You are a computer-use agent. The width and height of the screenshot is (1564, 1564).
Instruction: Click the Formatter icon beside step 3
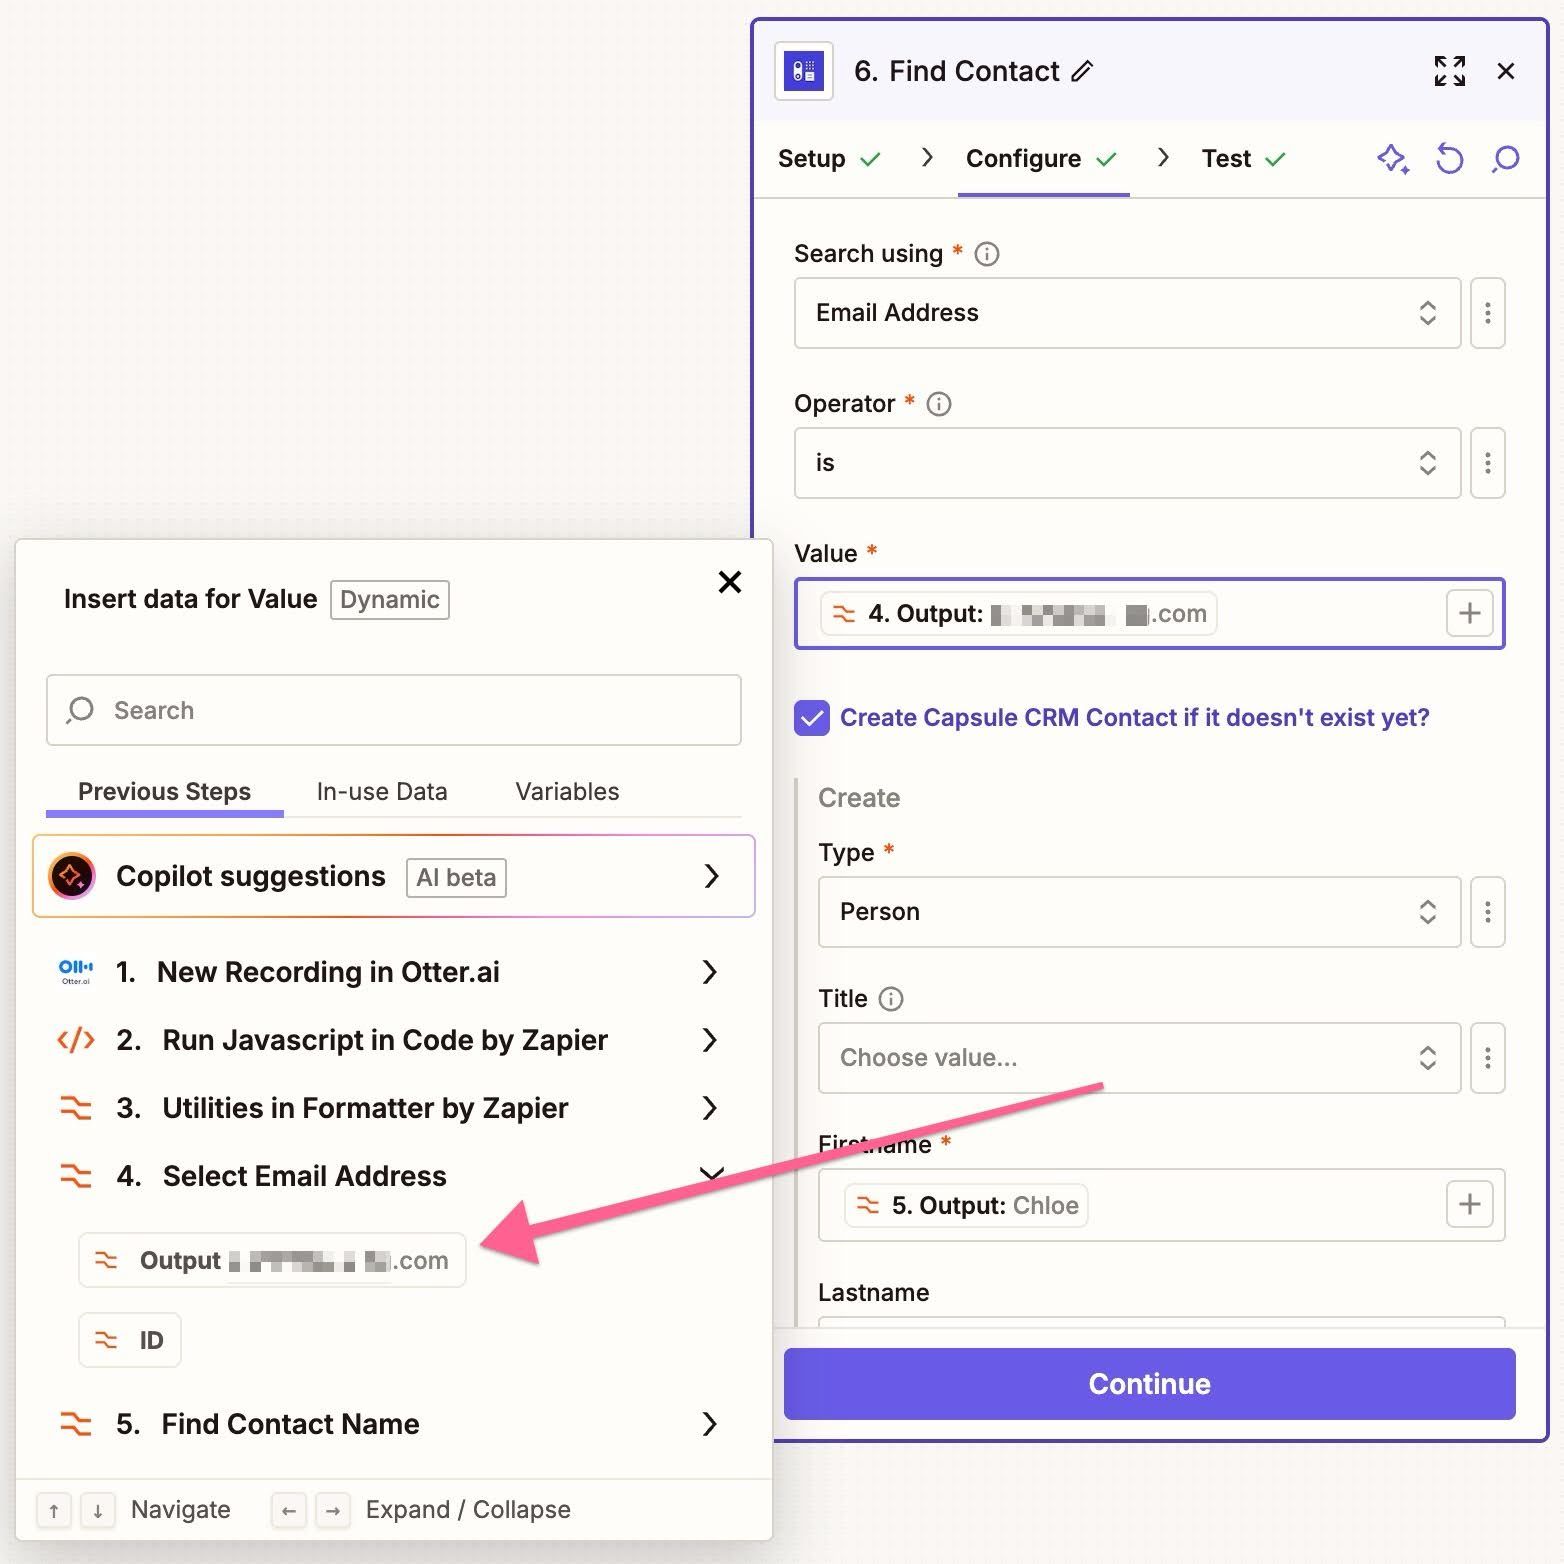74,1107
